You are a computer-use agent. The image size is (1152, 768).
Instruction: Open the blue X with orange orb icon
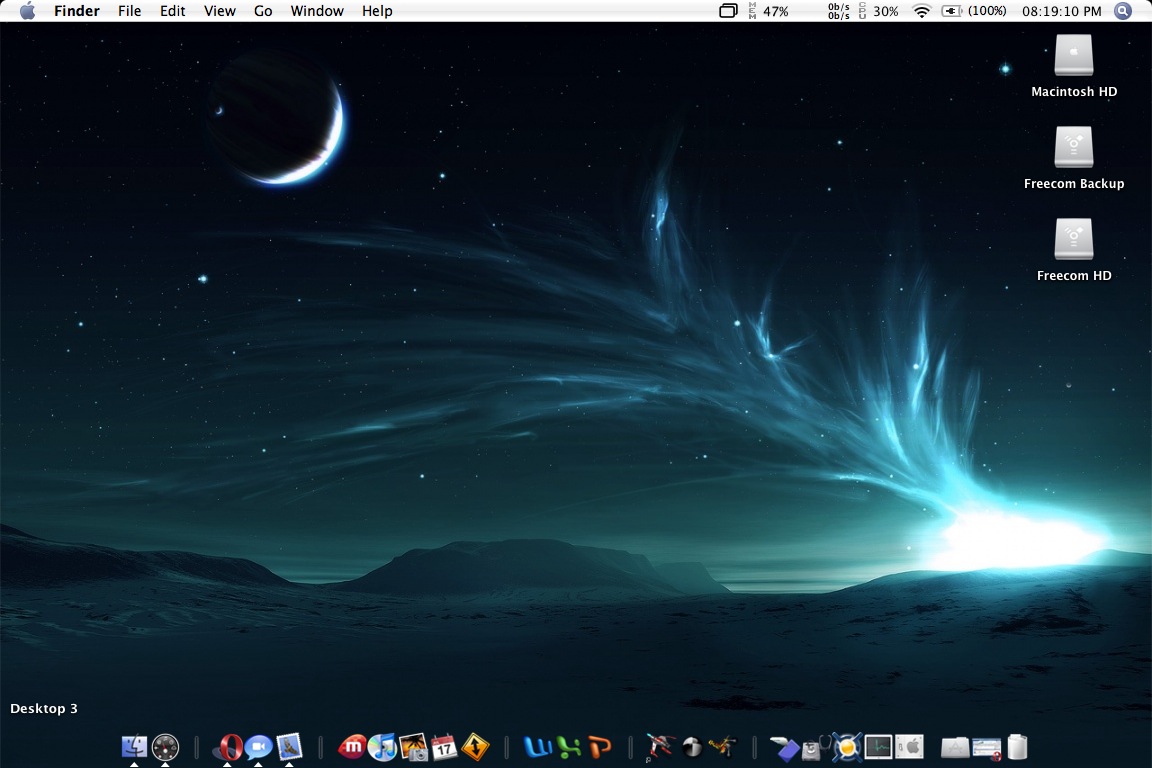point(846,747)
